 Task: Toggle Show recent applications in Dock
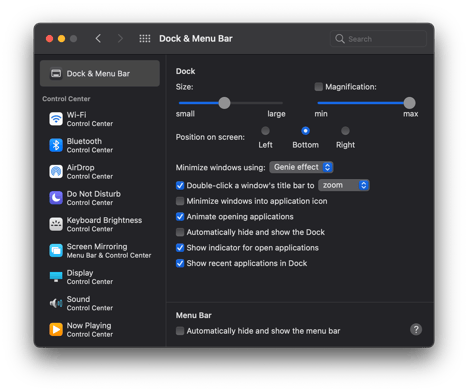180,264
